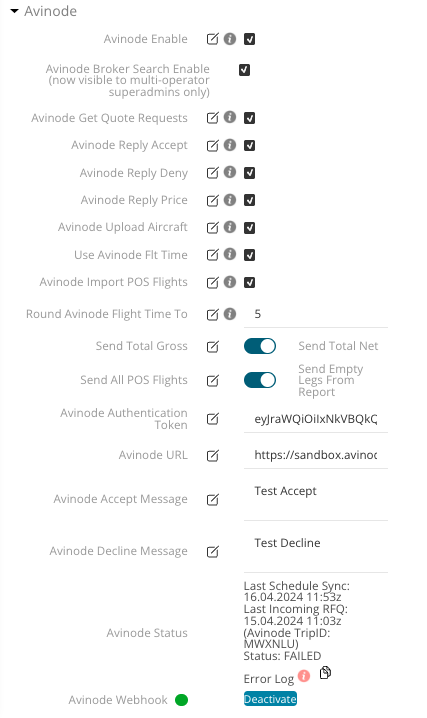Uncheck the Avinode Import POS Flights checkbox

click(249, 282)
